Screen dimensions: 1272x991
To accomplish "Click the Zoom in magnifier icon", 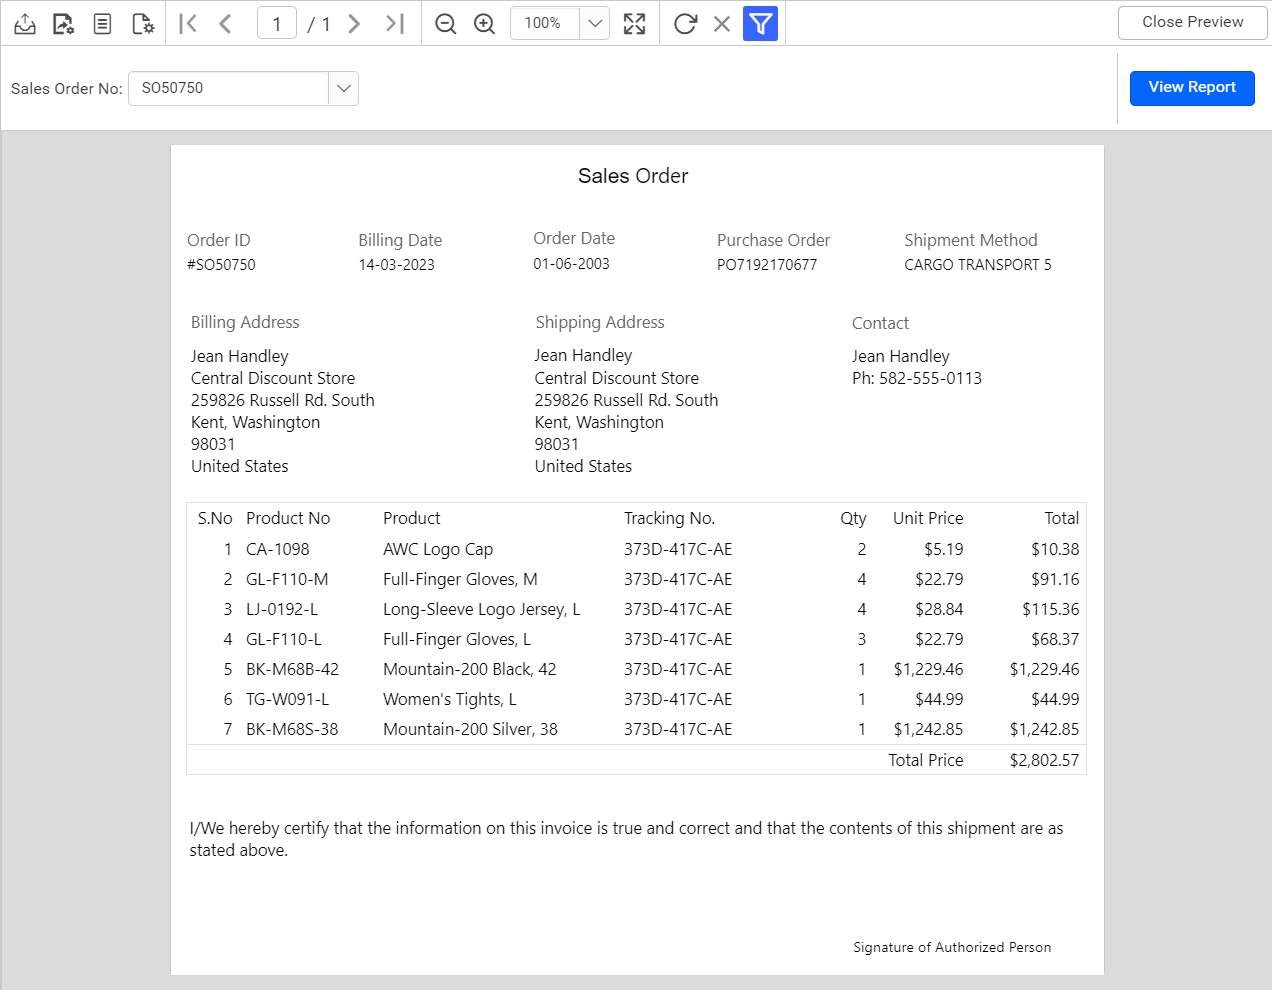I will click(484, 23).
